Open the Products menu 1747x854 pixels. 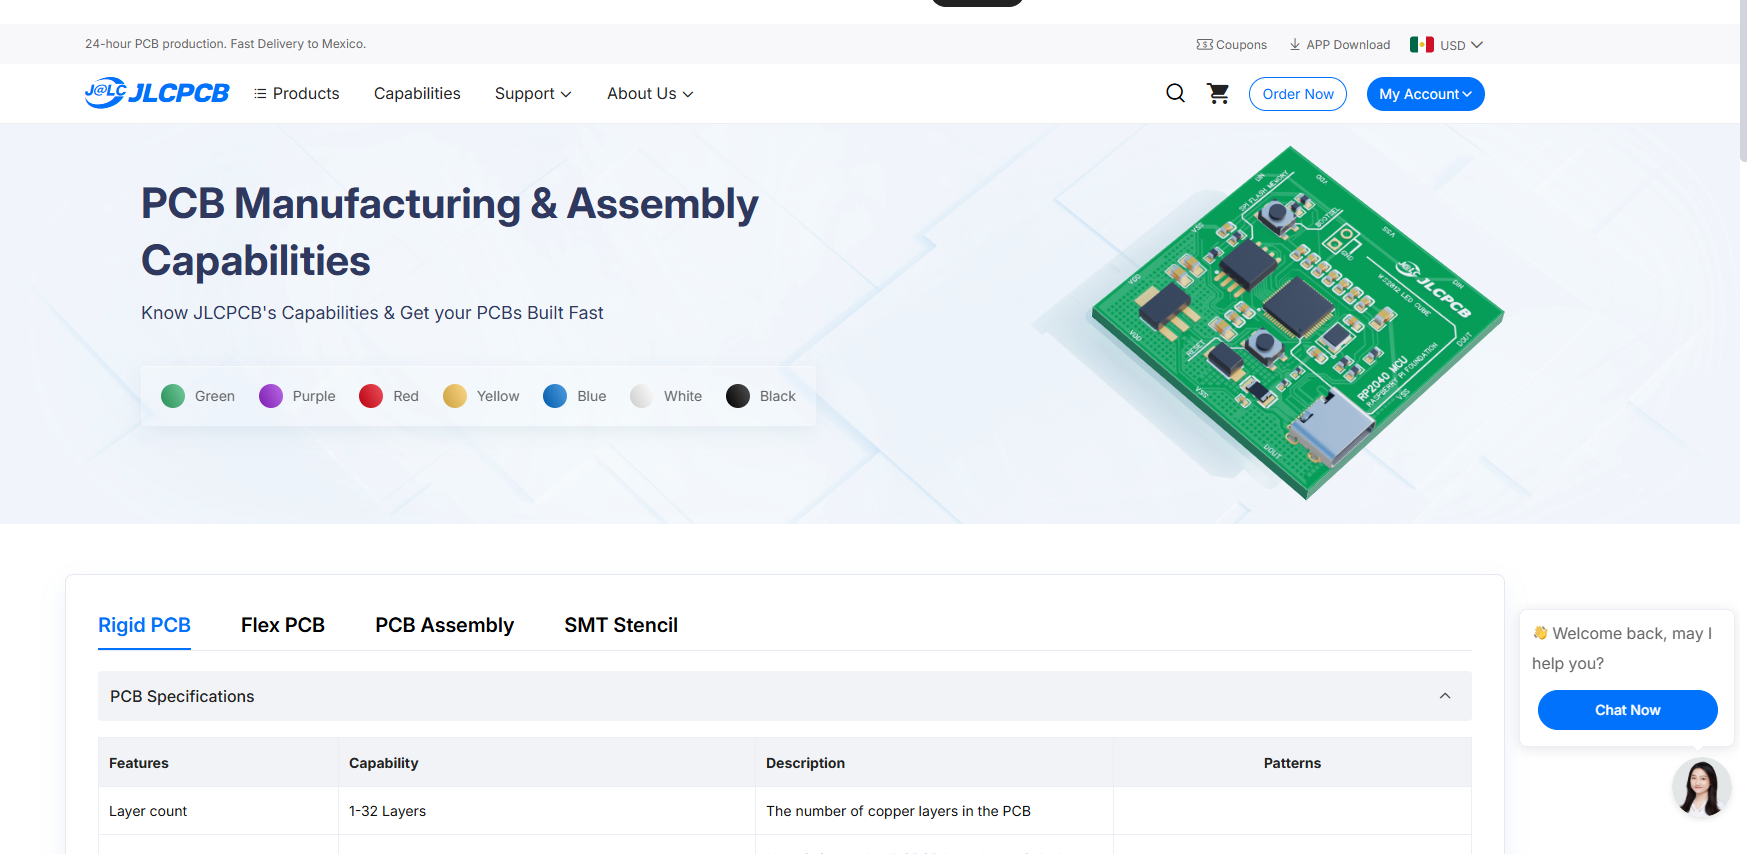coord(297,93)
